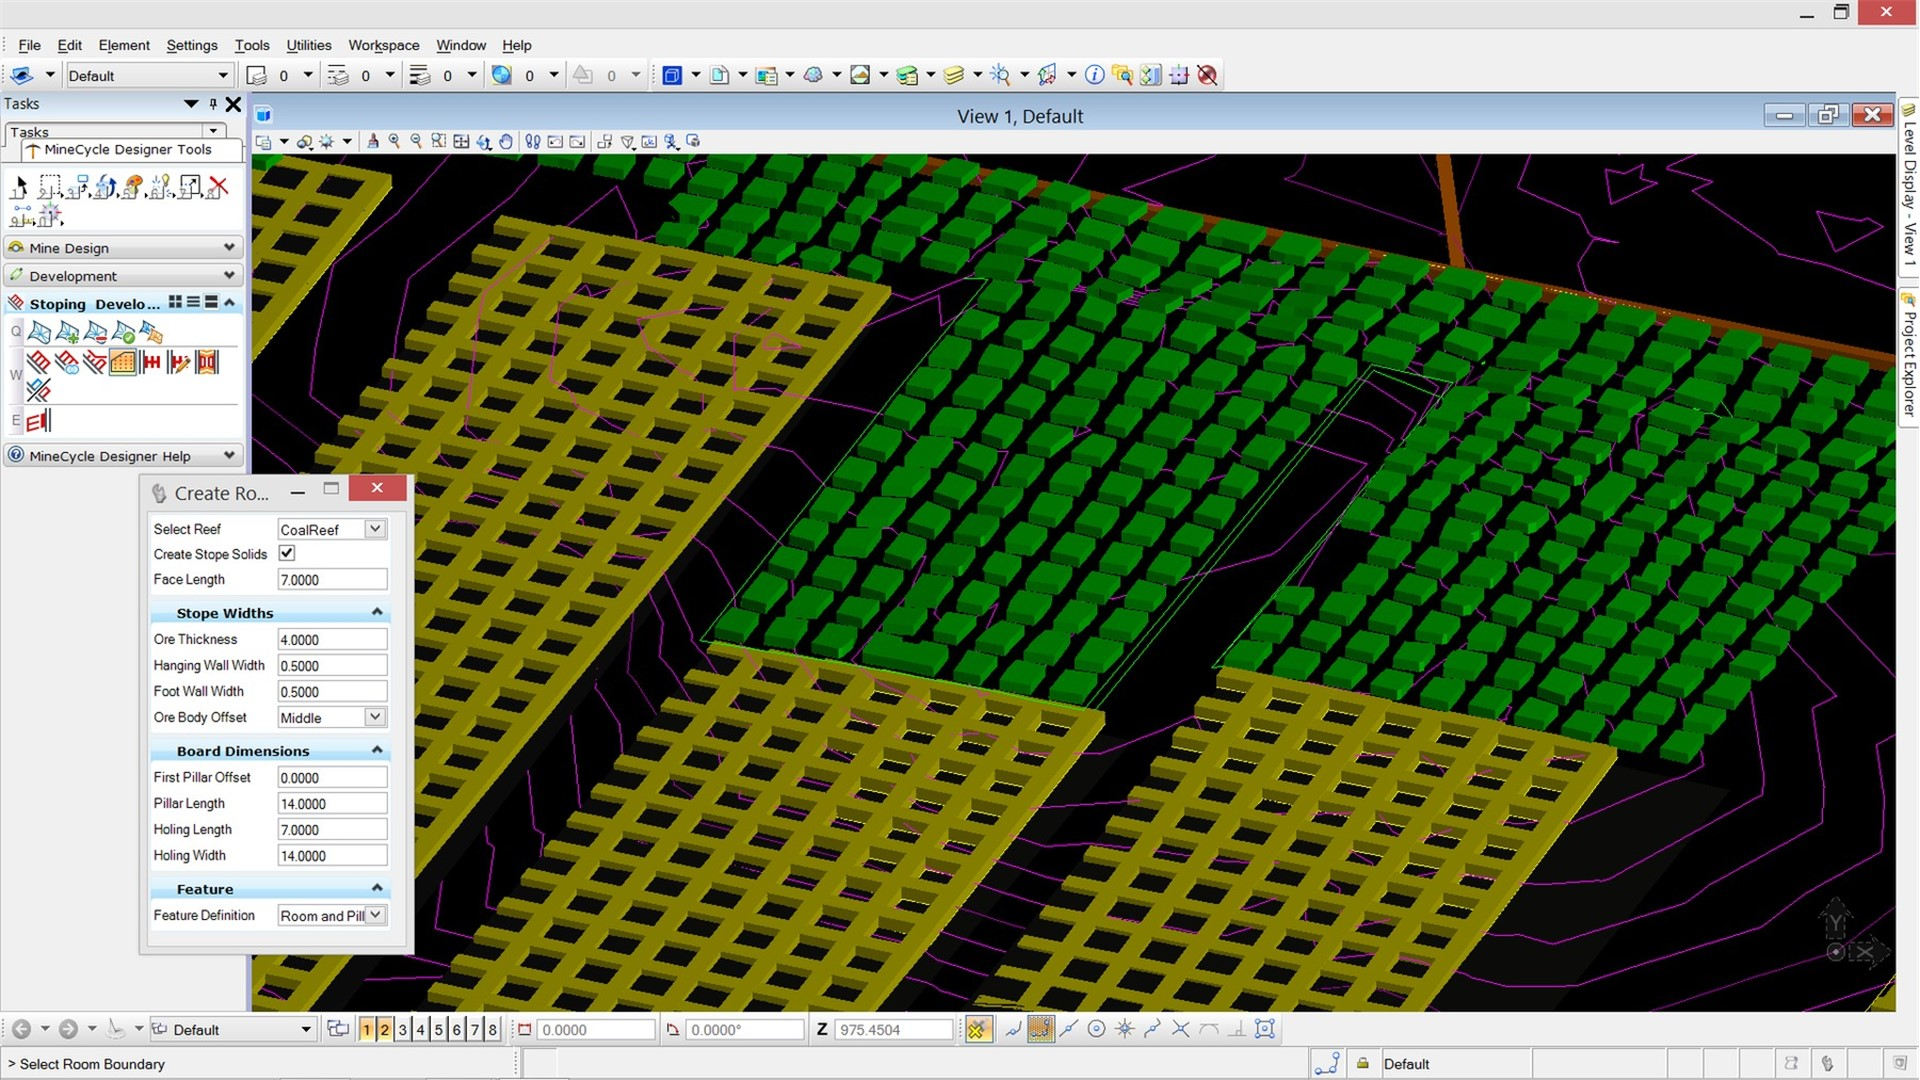Click the back arrow button in bottom bar
Viewport: 1920px width, 1080px height.
(x=21, y=1028)
